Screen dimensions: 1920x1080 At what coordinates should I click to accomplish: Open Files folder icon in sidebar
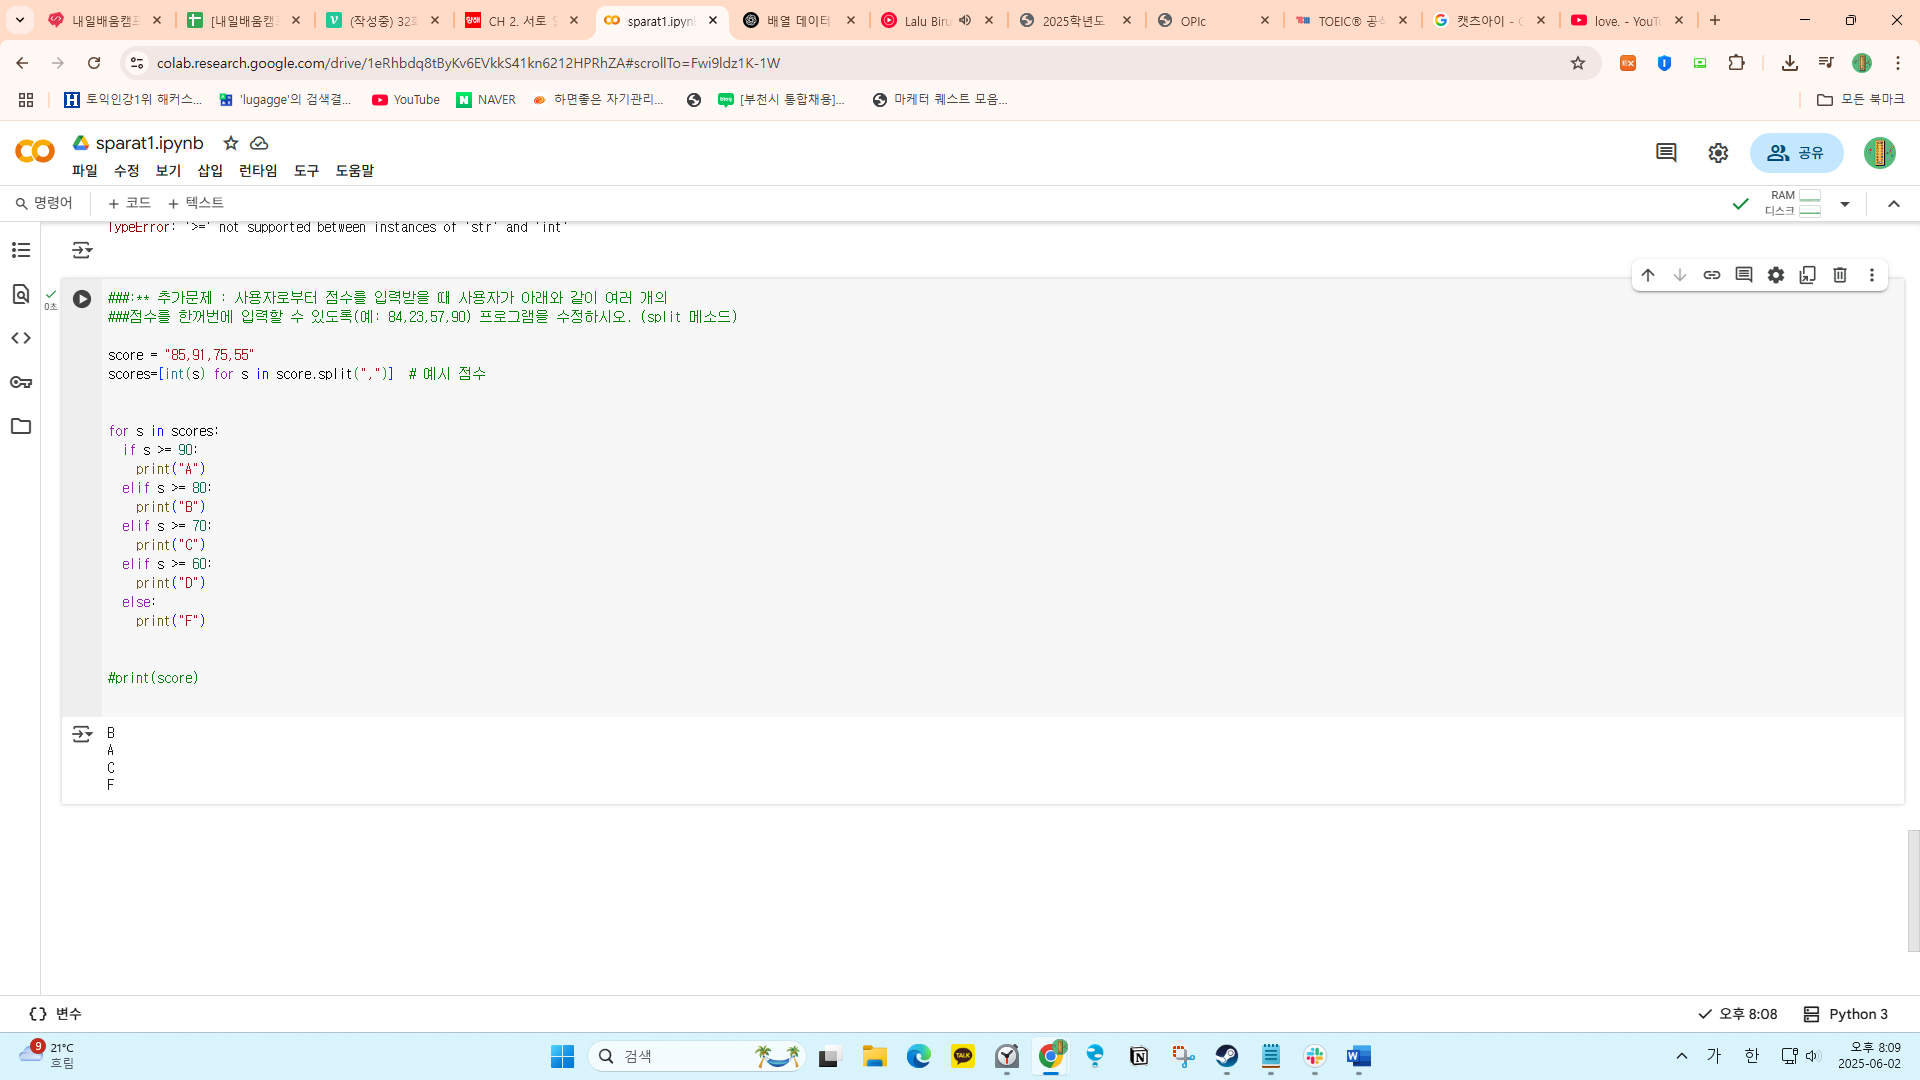pyautogui.click(x=21, y=426)
